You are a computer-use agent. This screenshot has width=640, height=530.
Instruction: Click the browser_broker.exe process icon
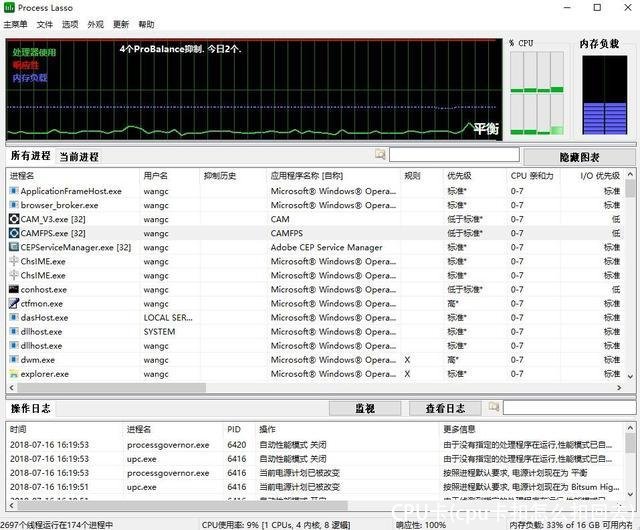point(14,205)
